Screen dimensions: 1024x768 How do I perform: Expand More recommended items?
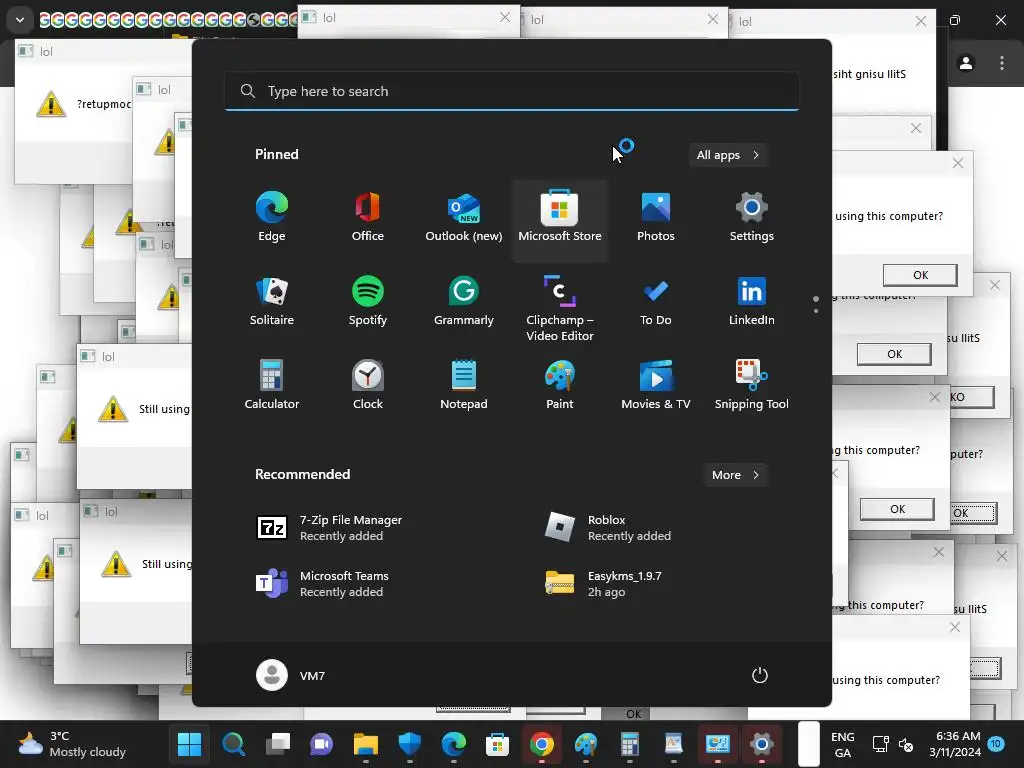click(736, 475)
